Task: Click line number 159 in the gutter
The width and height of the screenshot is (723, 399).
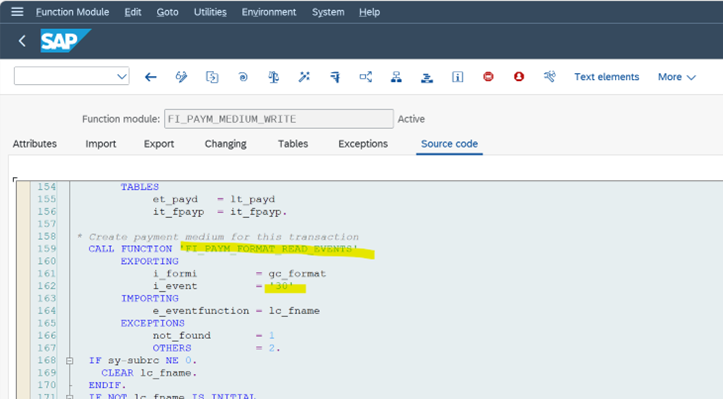Action: click(x=47, y=249)
